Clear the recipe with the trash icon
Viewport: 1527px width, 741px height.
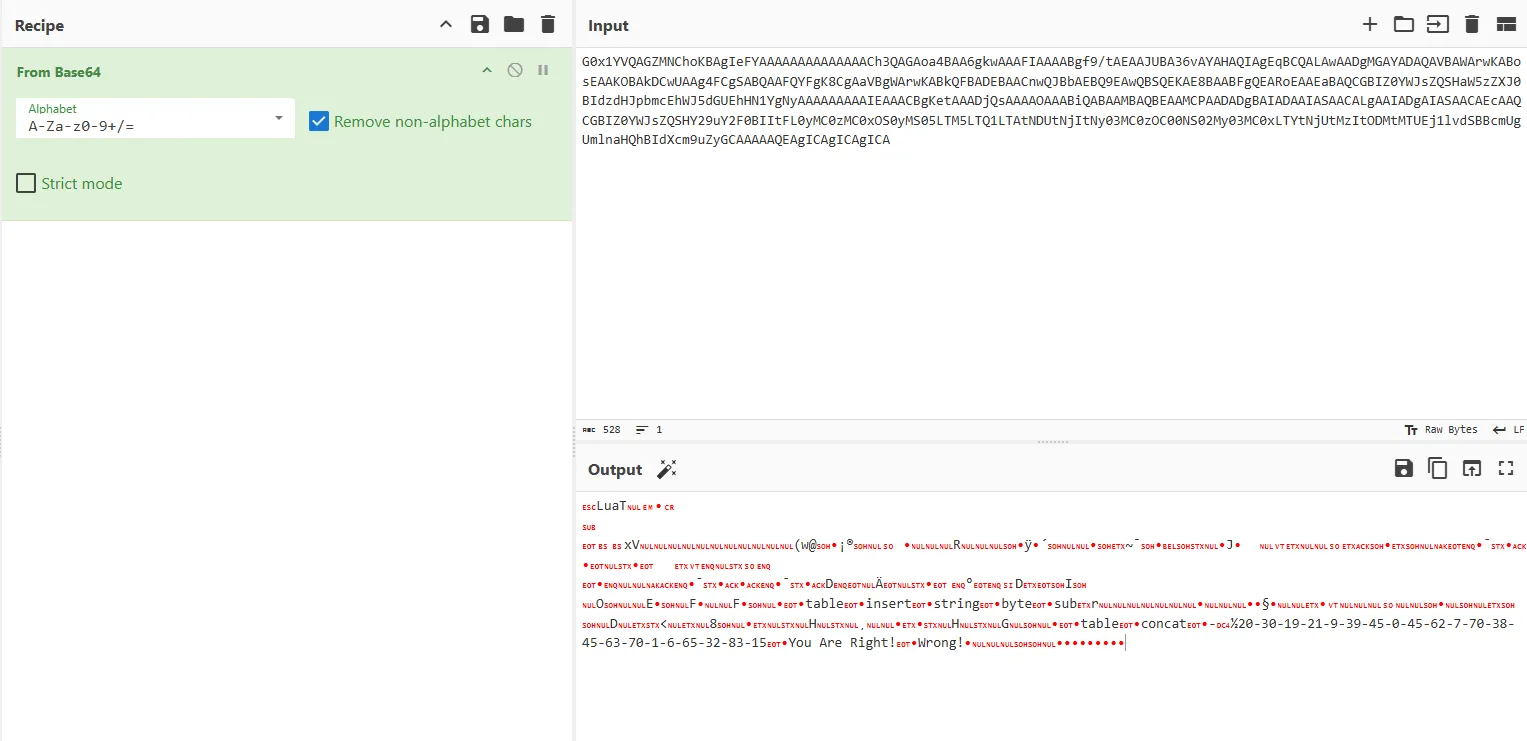pos(547,25)
